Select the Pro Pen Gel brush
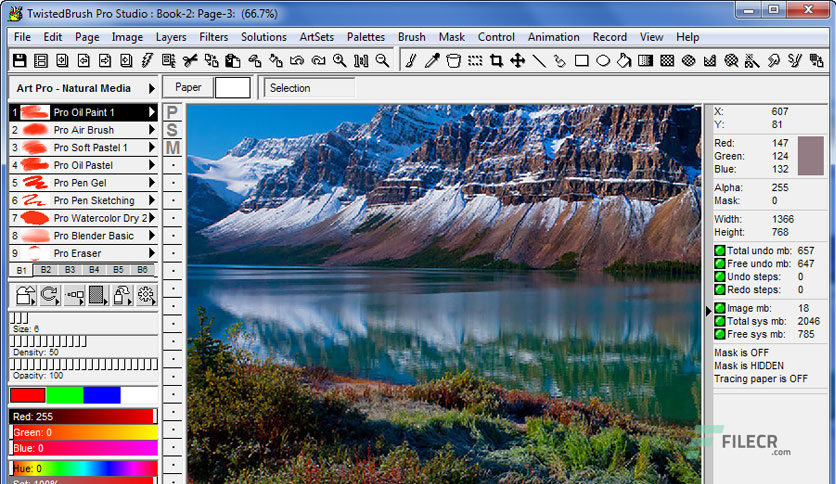 point(83,183)
